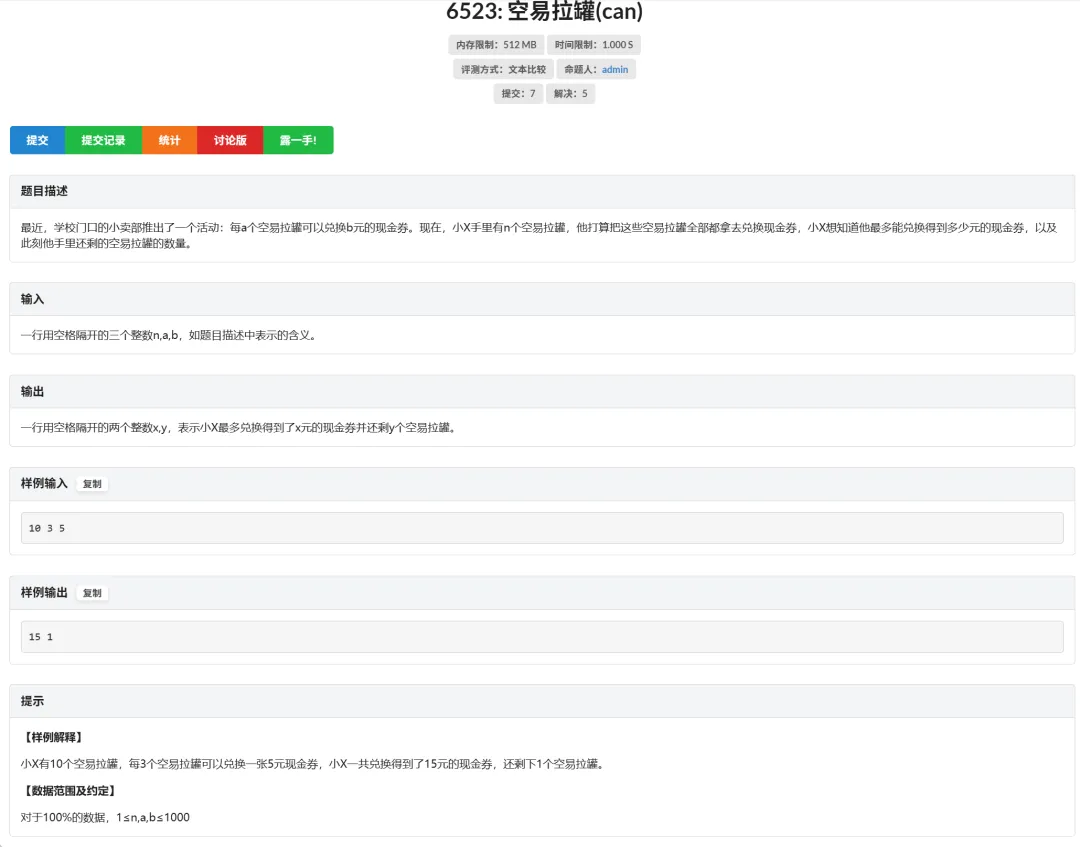Click the 提交 (Submit) button
Image resolution: width=1080 pixels, height=847 pixels.
[x=36, y=140]
